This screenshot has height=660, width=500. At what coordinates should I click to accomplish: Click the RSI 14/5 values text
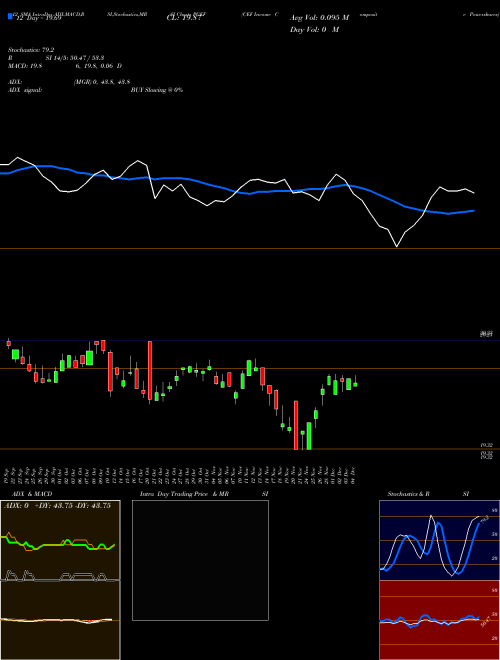point(75,58)
